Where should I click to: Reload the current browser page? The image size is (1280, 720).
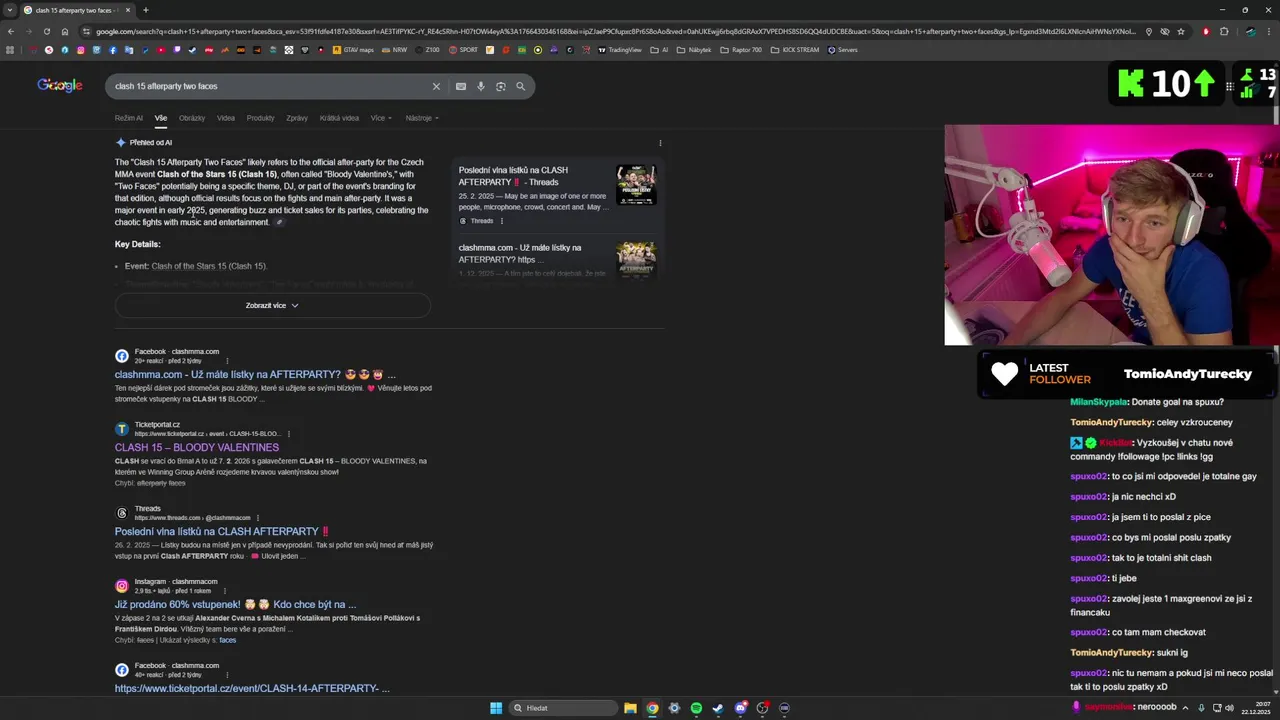(46, 31)
